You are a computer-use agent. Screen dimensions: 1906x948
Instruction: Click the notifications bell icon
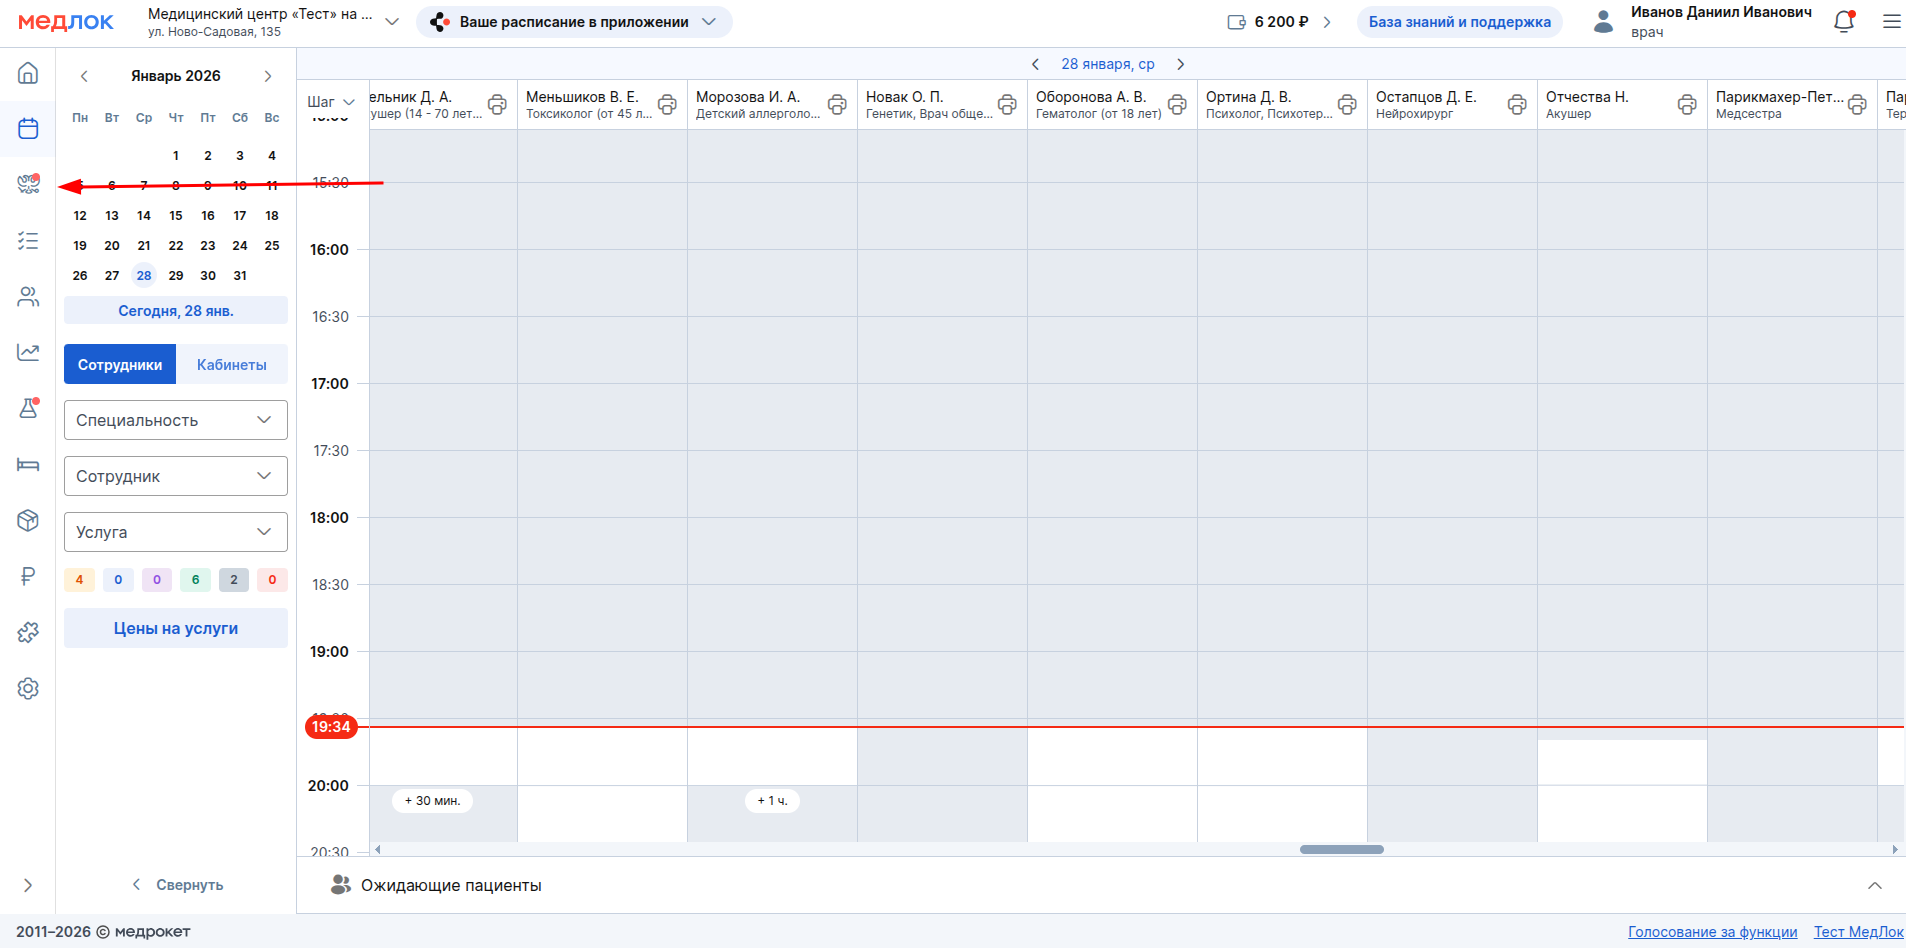1844,22
